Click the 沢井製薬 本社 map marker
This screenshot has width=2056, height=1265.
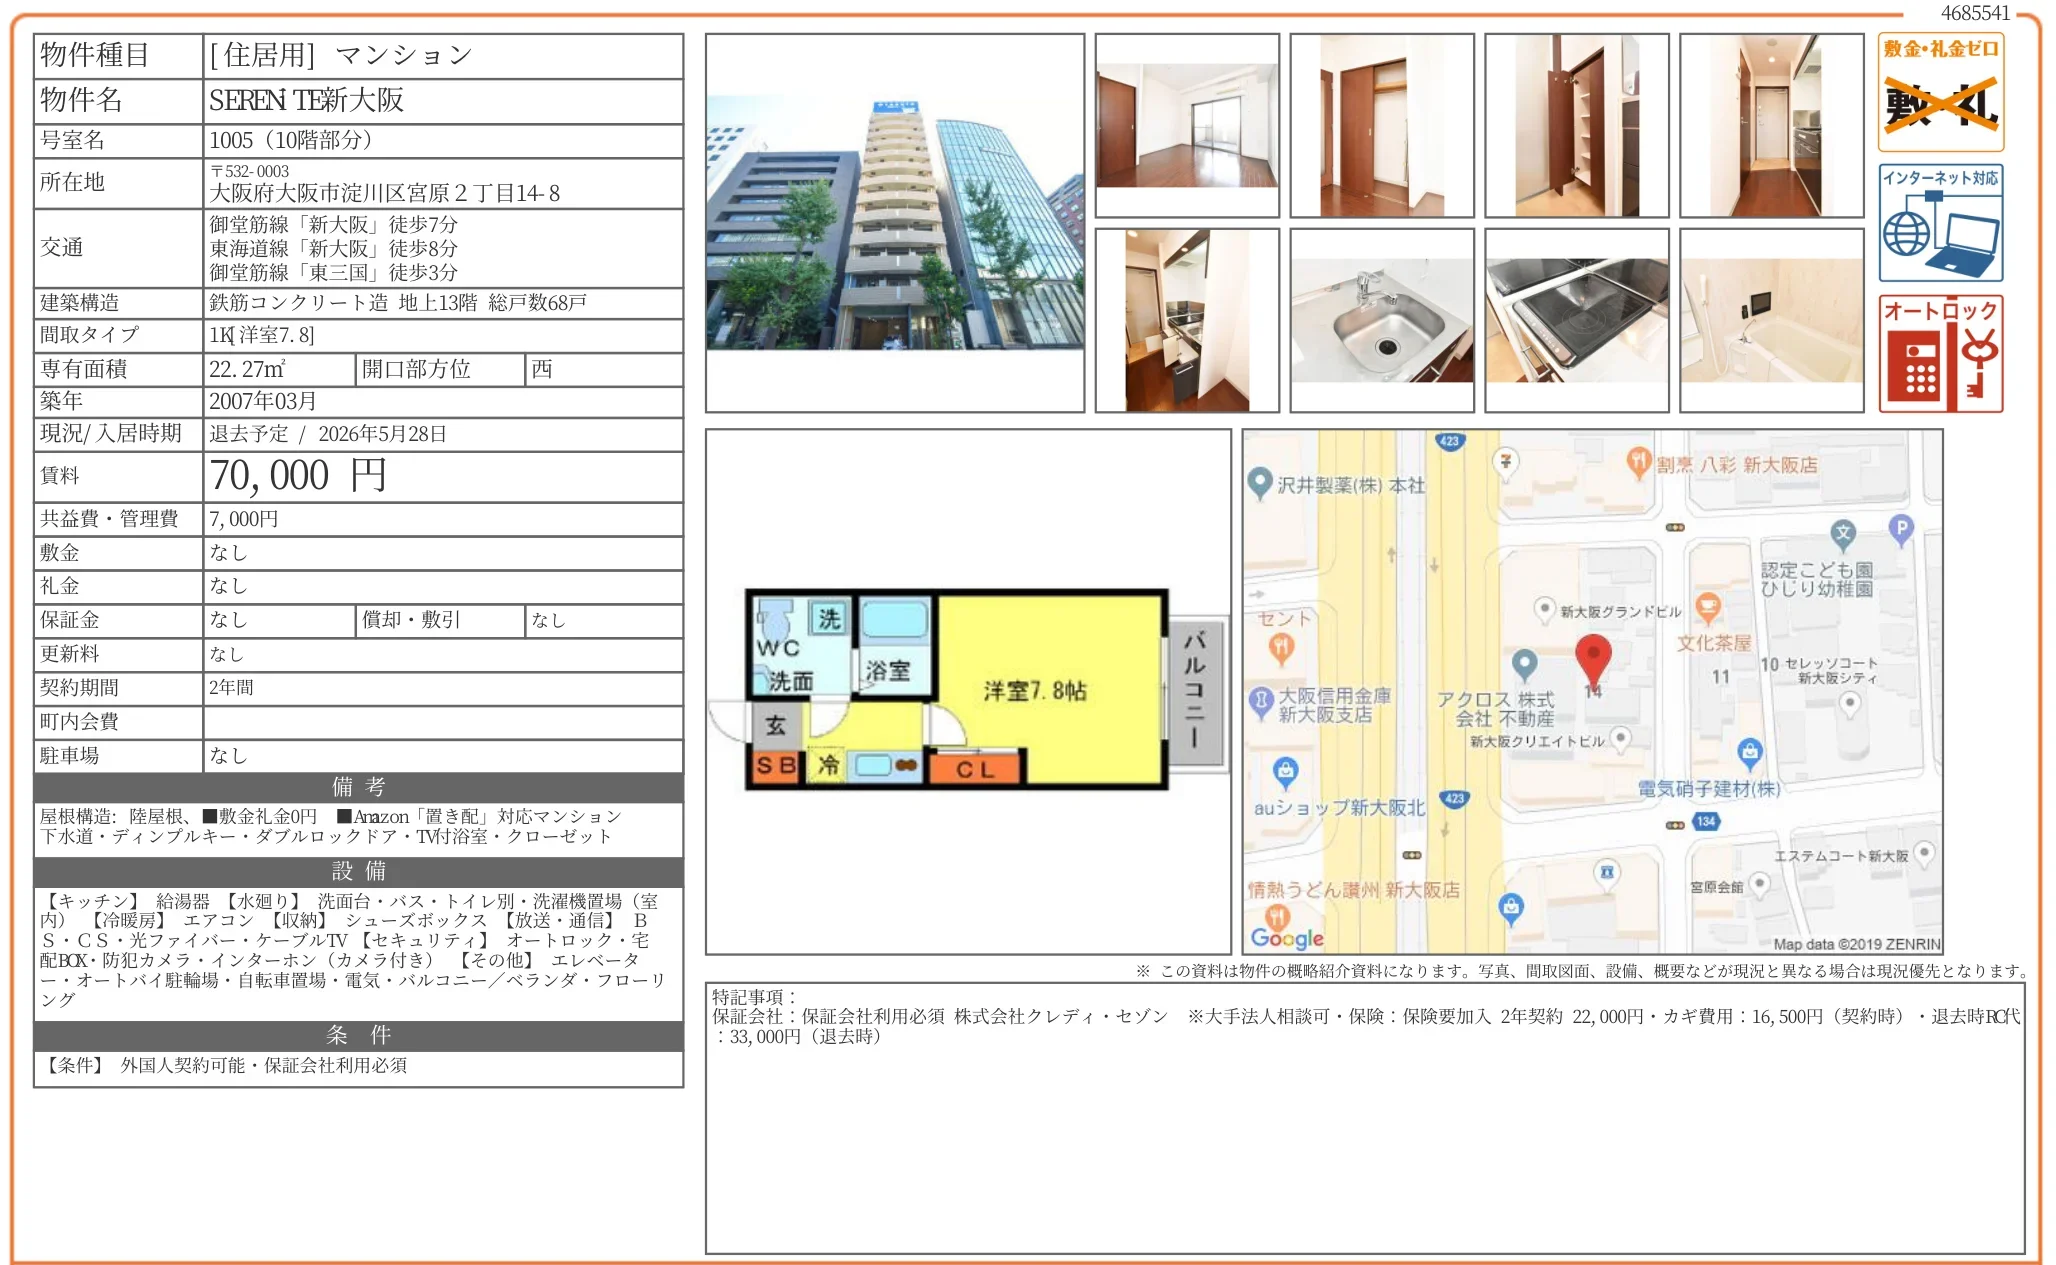click(x=1260, y=483)
